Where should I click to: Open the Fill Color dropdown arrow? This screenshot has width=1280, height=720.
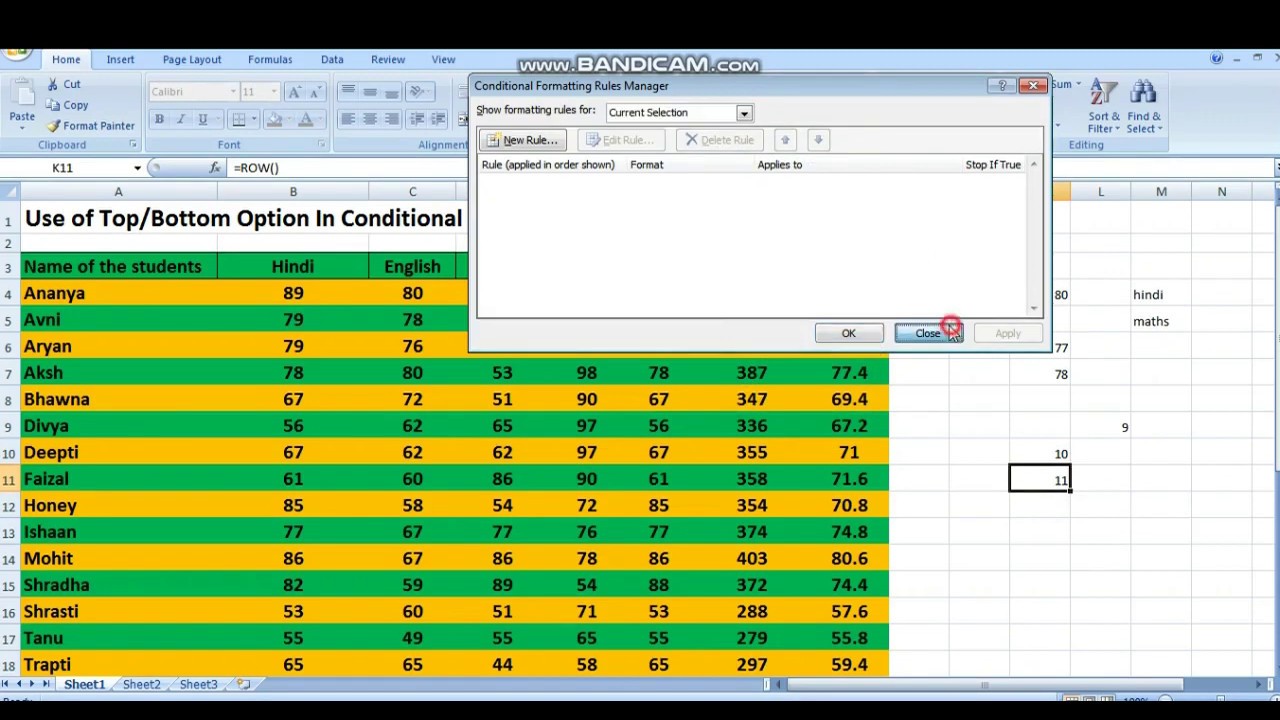click(288, 120)
